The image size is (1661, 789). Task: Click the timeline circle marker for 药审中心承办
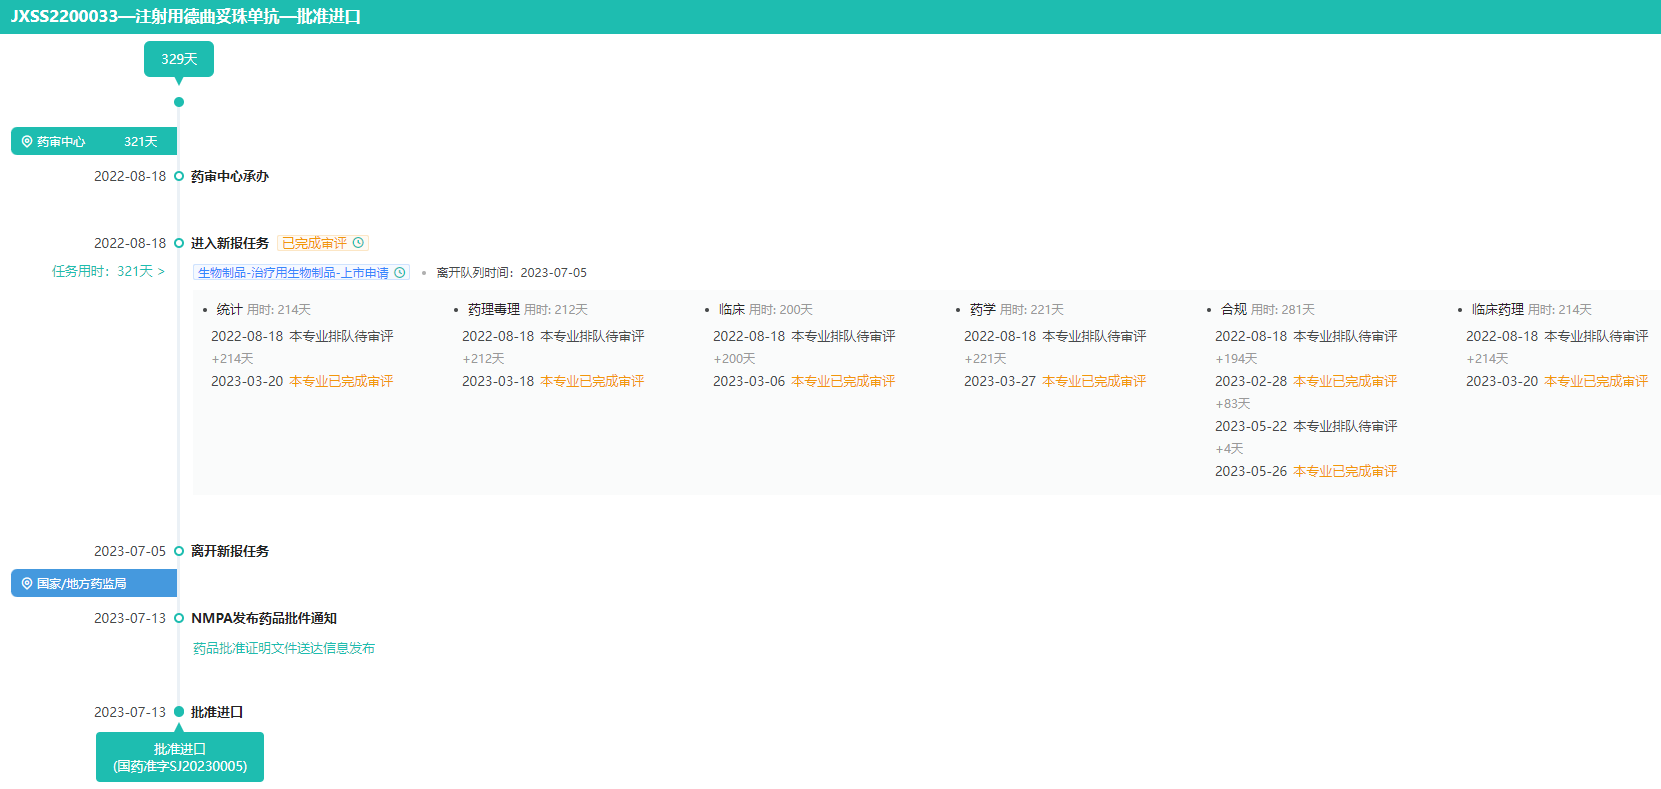(179, 176)
